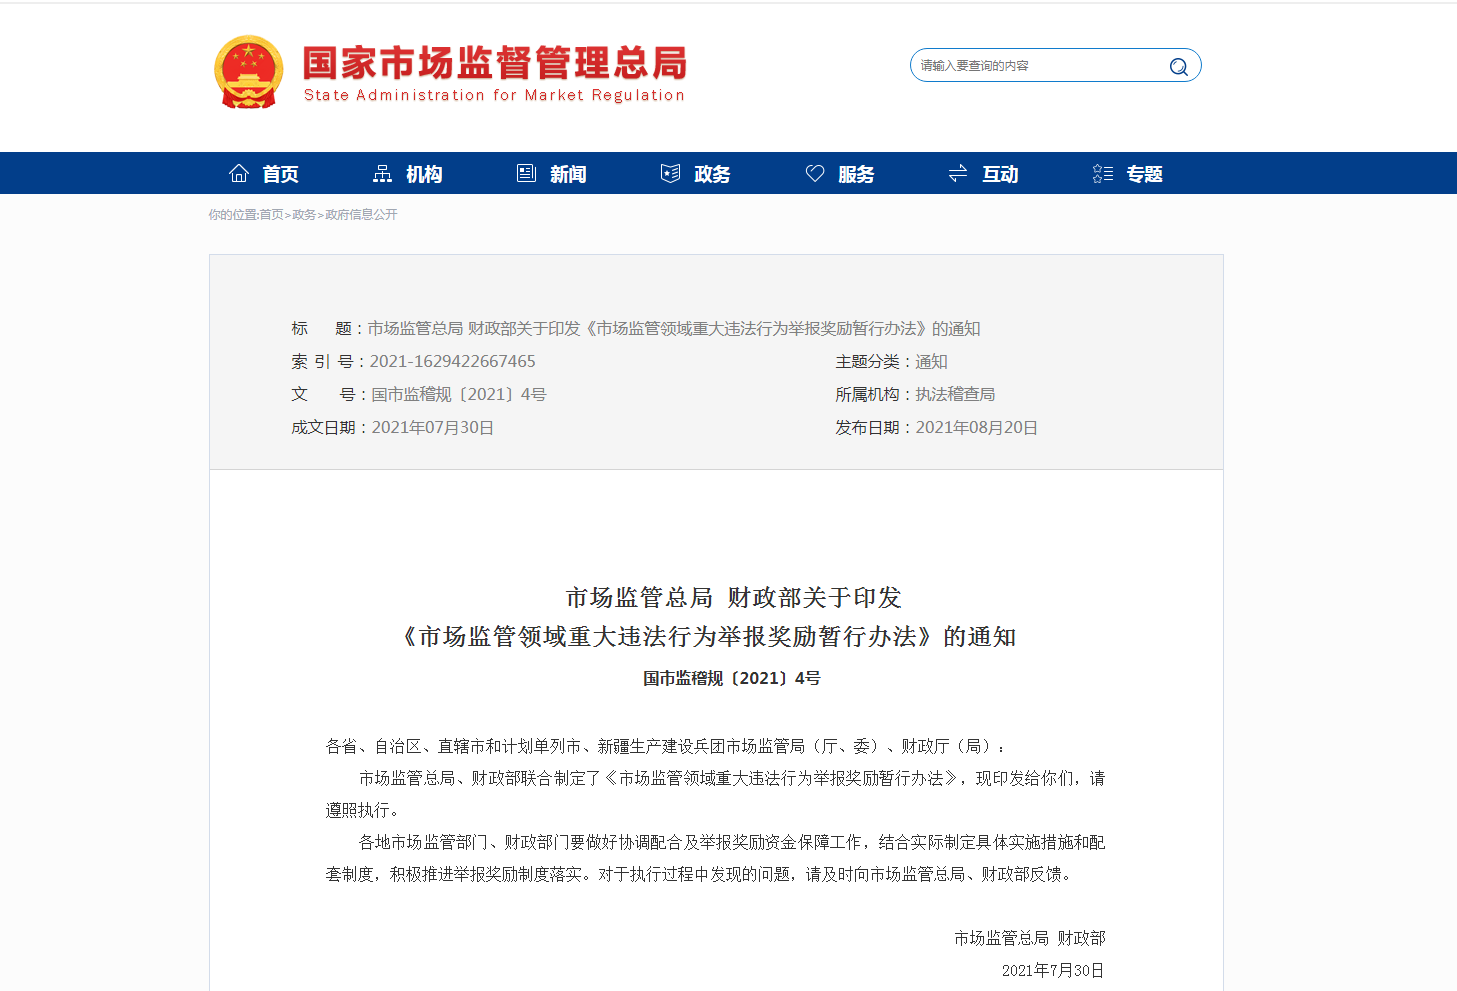
Task: Click the salutation line starting 各省、自治区
Action: pyautogui.click(x=667, y=746)
